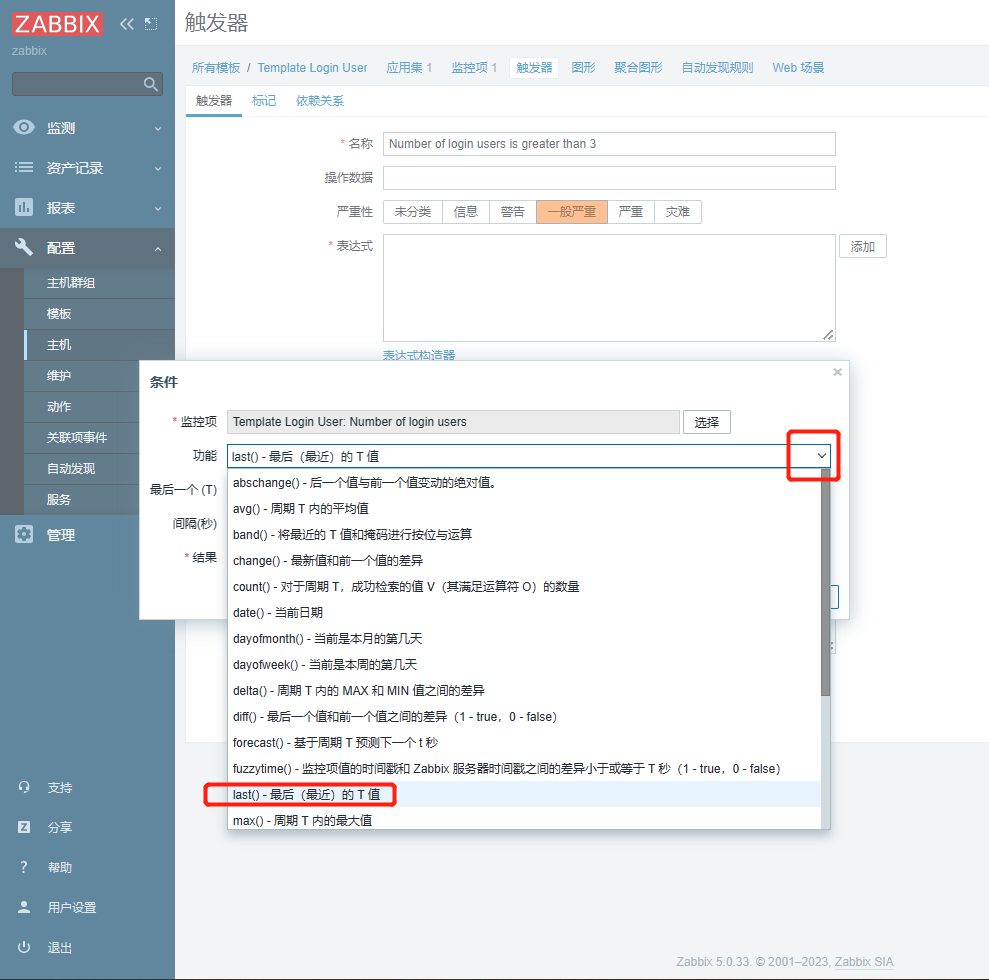Choose fuzzytime() function option
The height and width of the screenshot is (980, 989).
tap(524, 769)
